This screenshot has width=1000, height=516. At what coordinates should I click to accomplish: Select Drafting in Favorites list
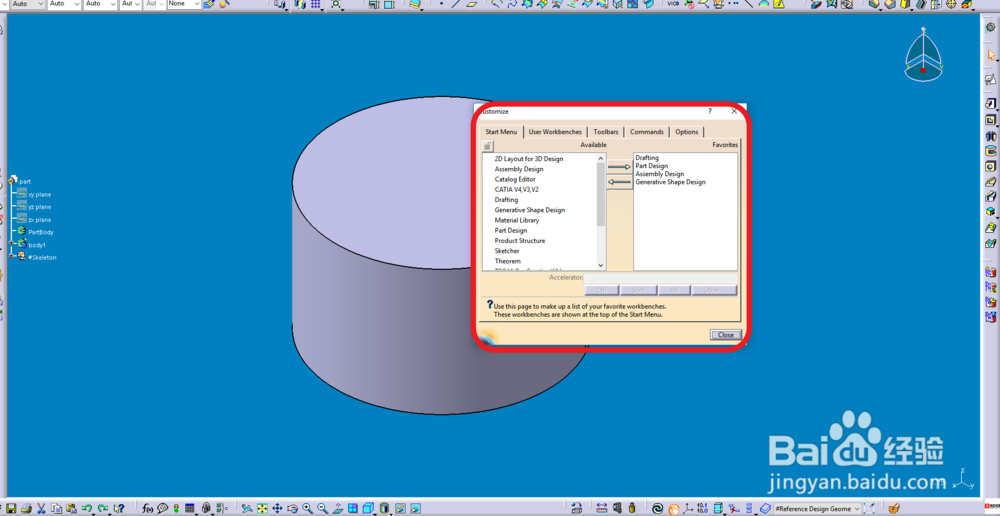[647, 158]
